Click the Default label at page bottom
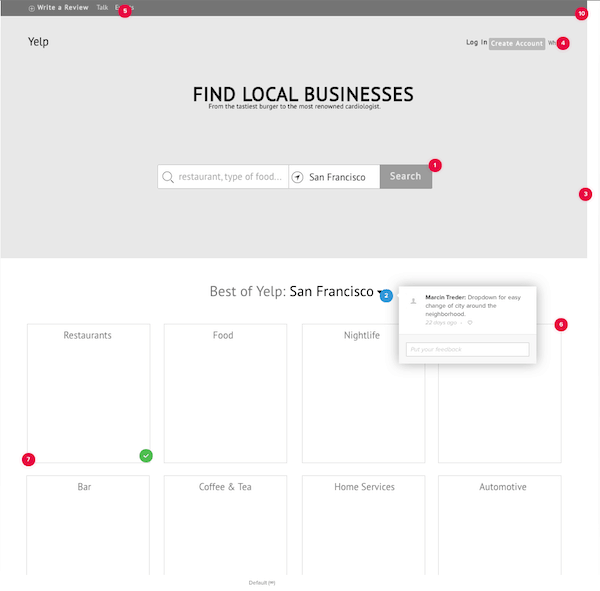The image size is (600, 591). (x=262, y=583)
